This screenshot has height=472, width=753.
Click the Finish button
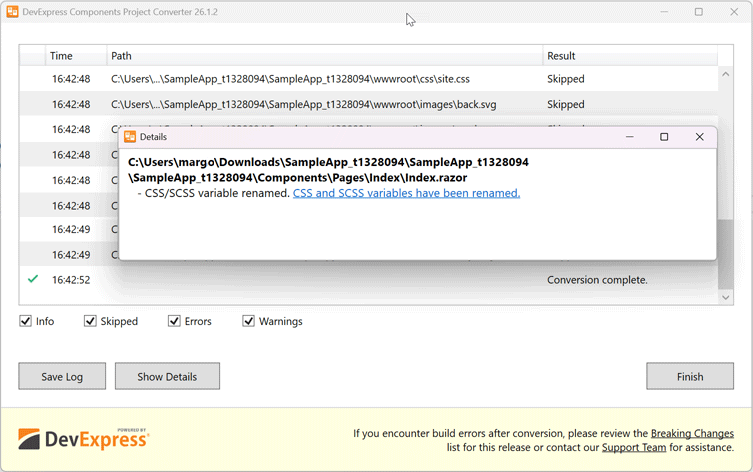690,376
